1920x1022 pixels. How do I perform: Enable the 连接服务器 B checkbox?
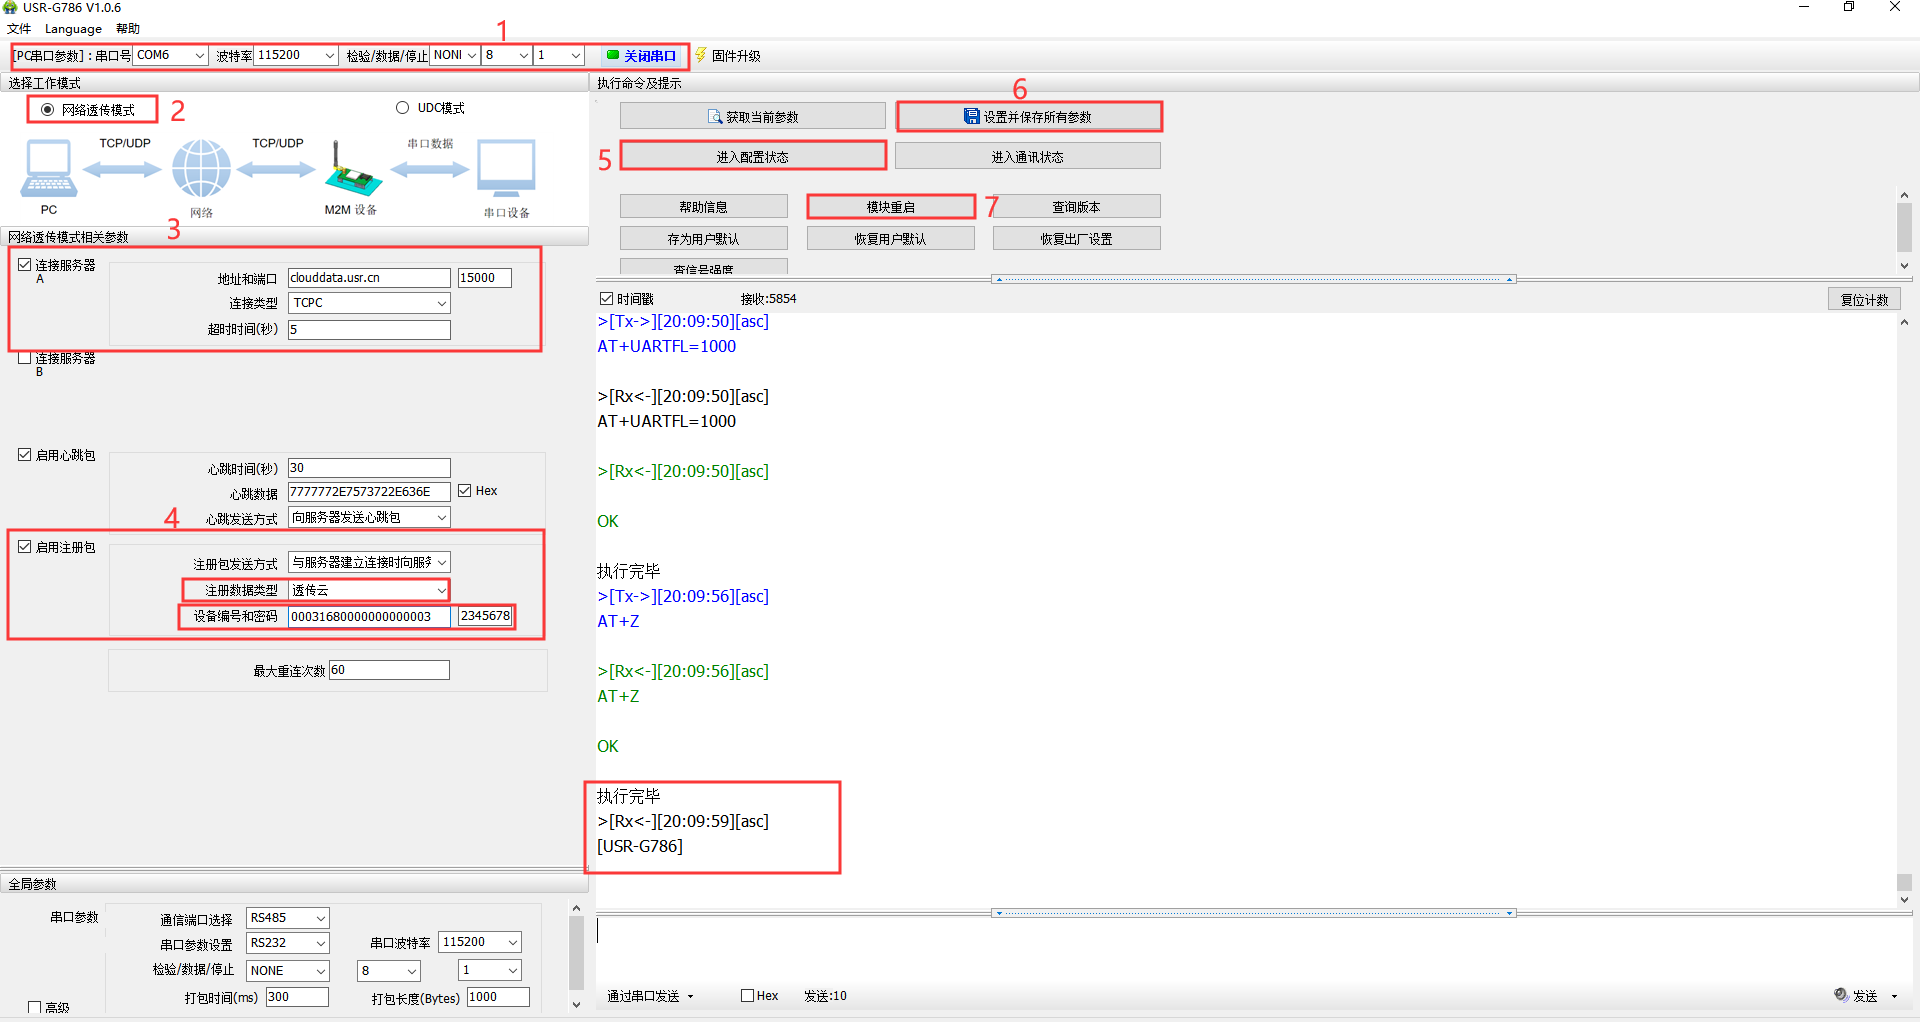25,358
